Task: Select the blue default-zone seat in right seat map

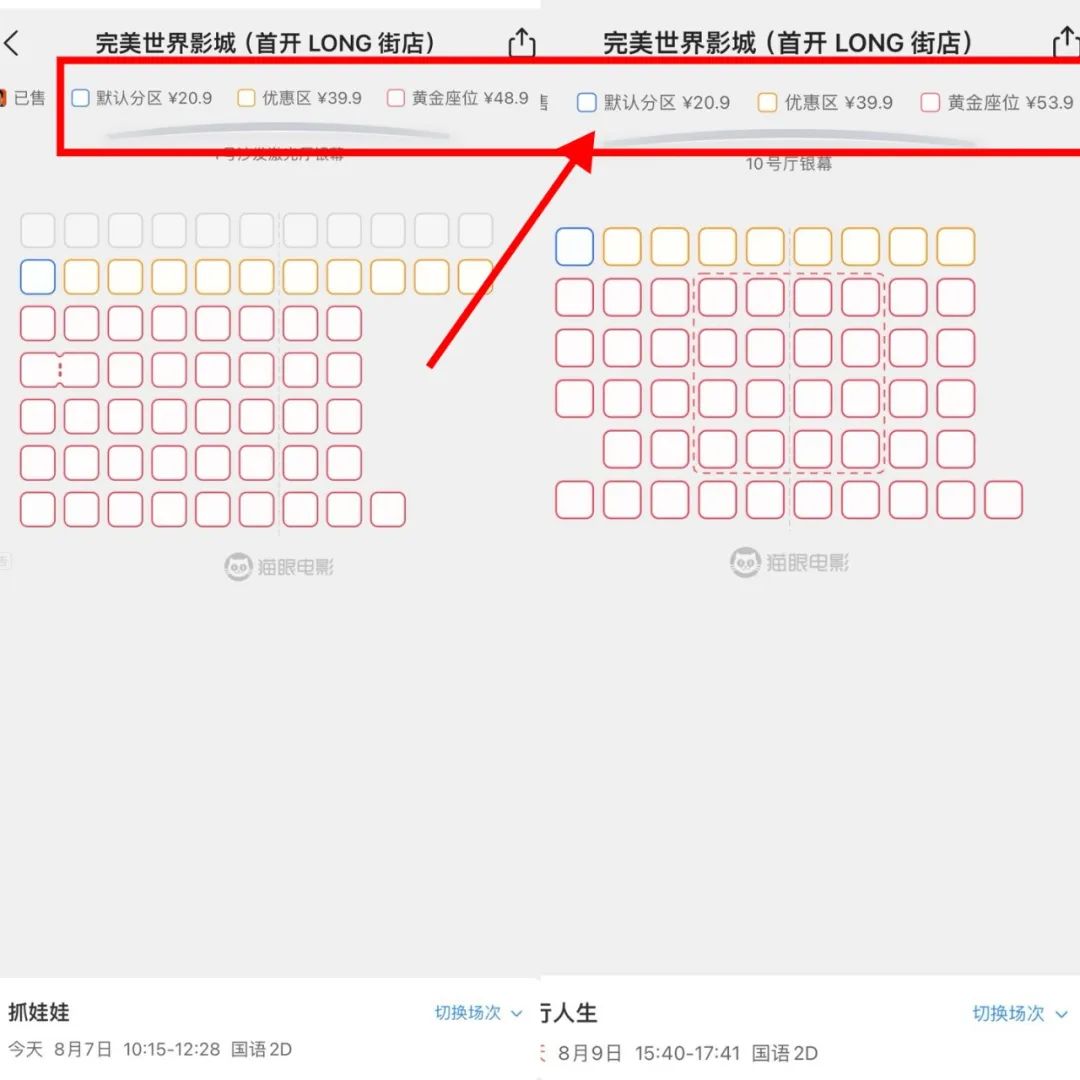Action: click(574, 247)
